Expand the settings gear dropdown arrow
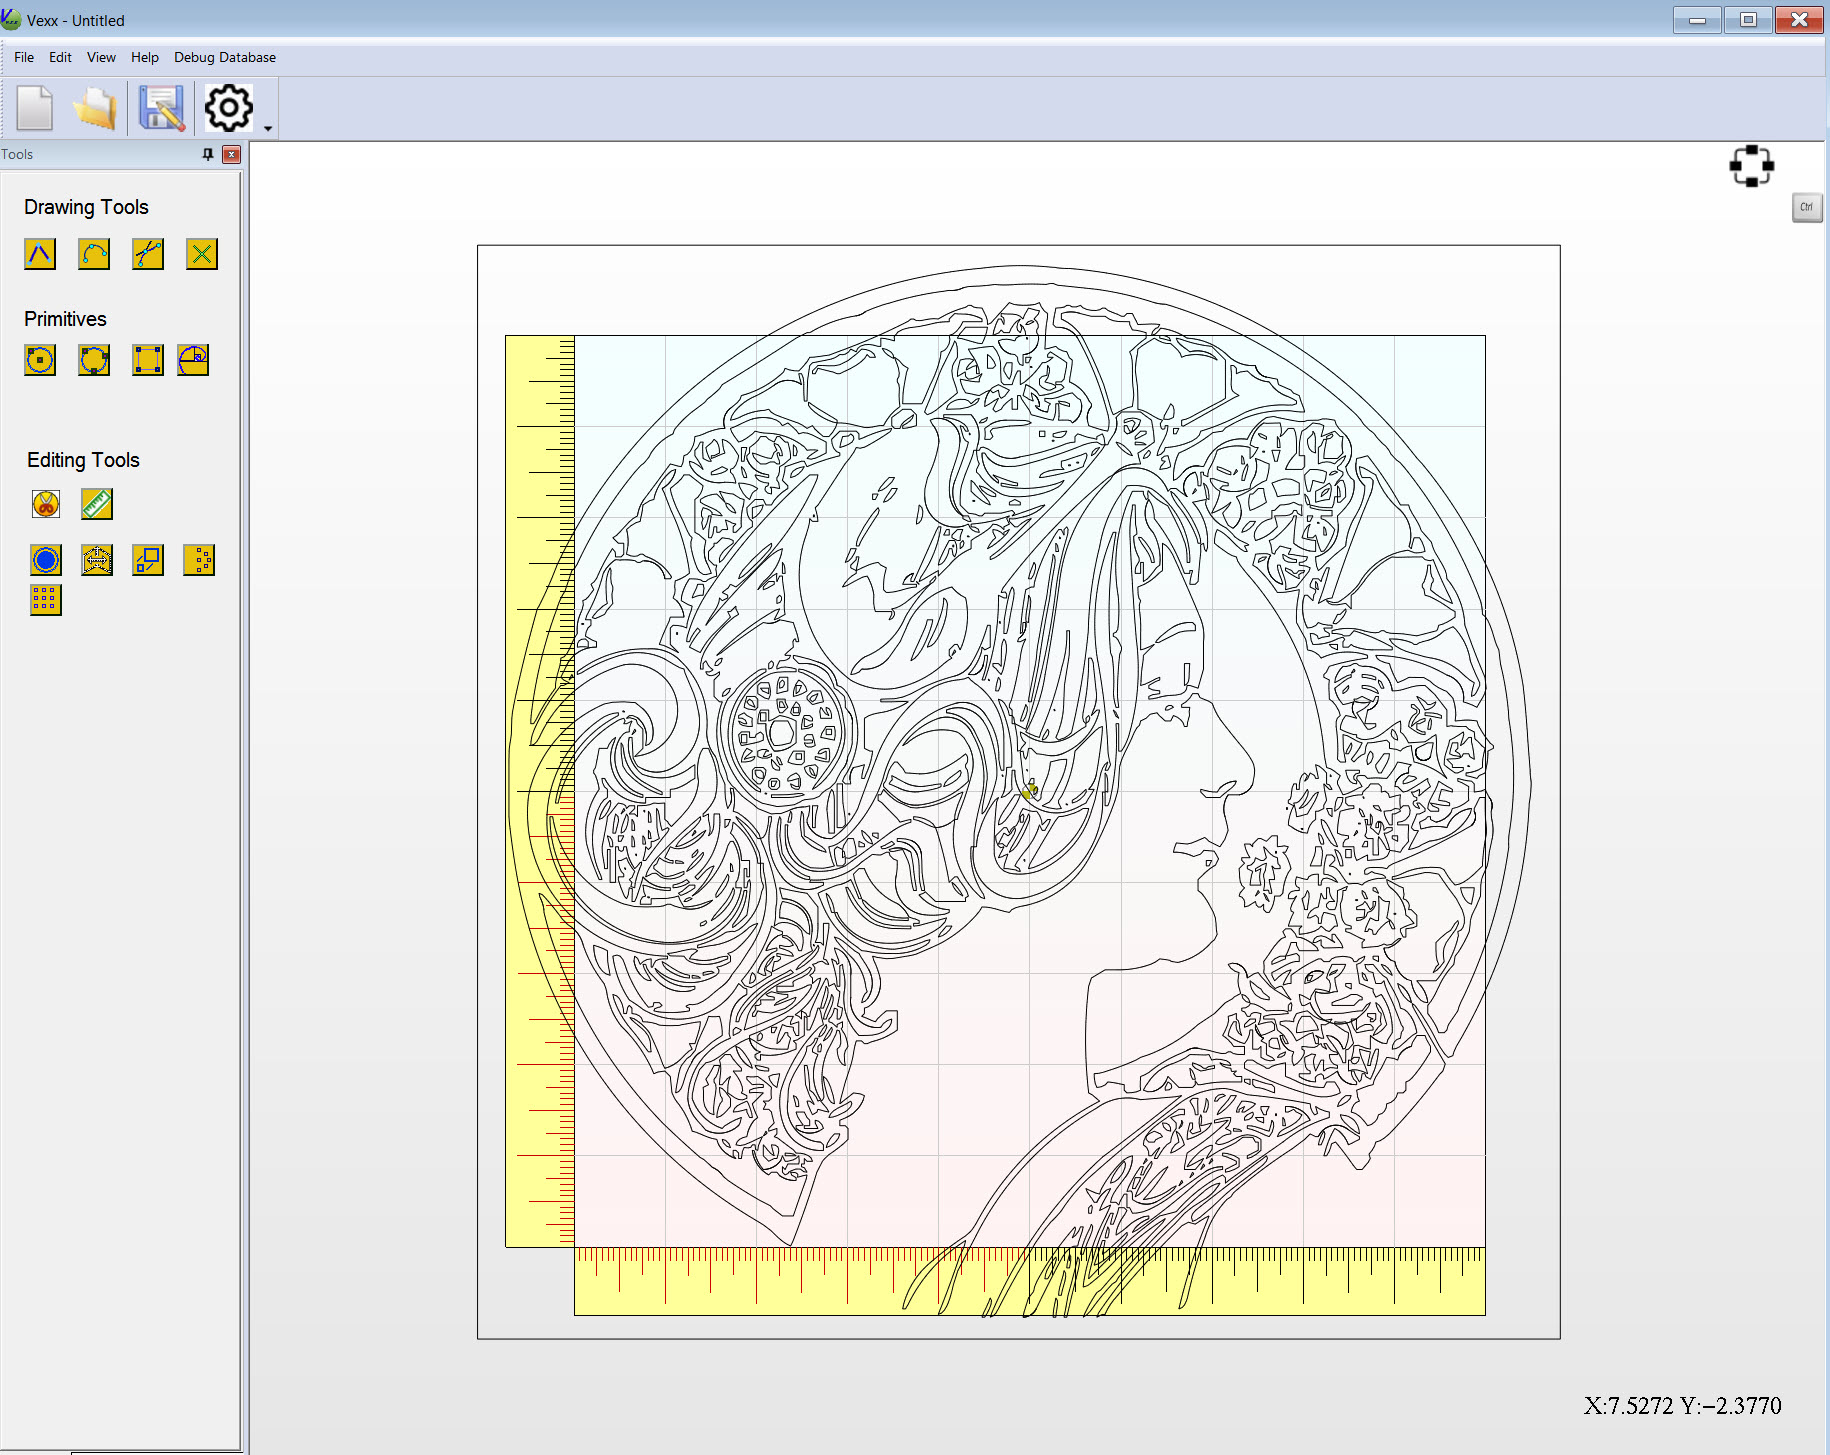Image resolution: width=1830 pixels, height=1455 pixels. (268, 128)
